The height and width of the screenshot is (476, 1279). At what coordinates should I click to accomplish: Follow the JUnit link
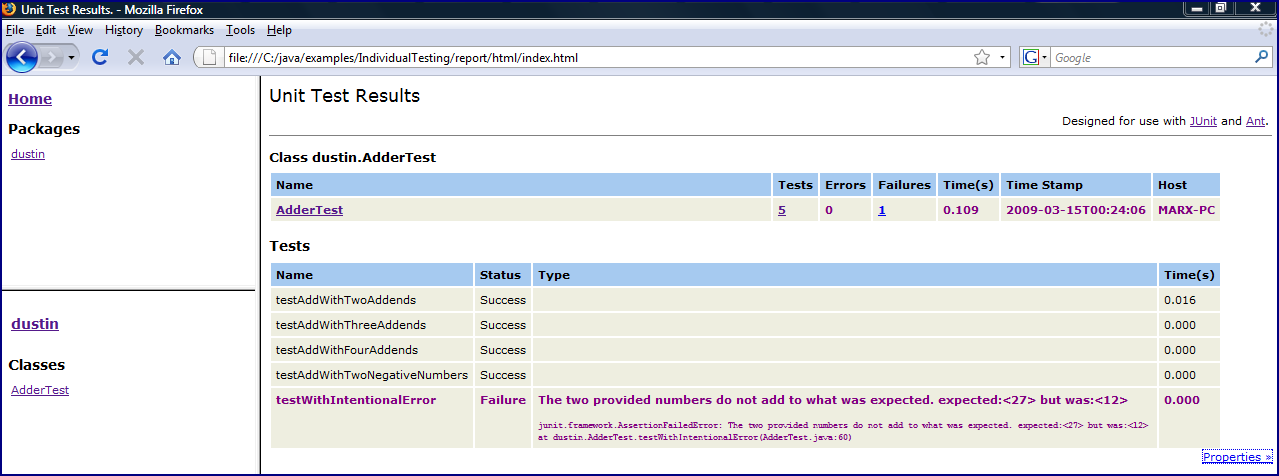pyautogui.click(x=1203, y=121)
